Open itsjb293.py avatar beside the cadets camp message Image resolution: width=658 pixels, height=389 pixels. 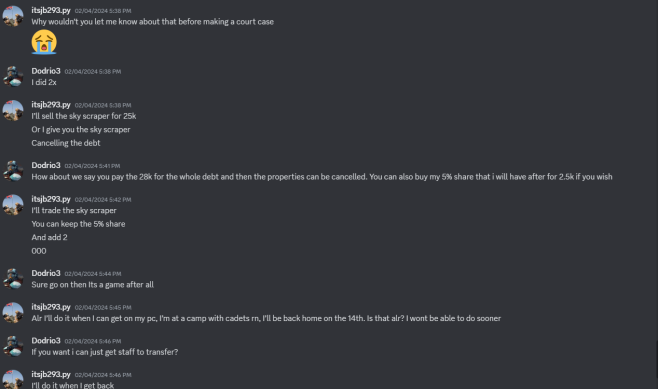[13, 313]
